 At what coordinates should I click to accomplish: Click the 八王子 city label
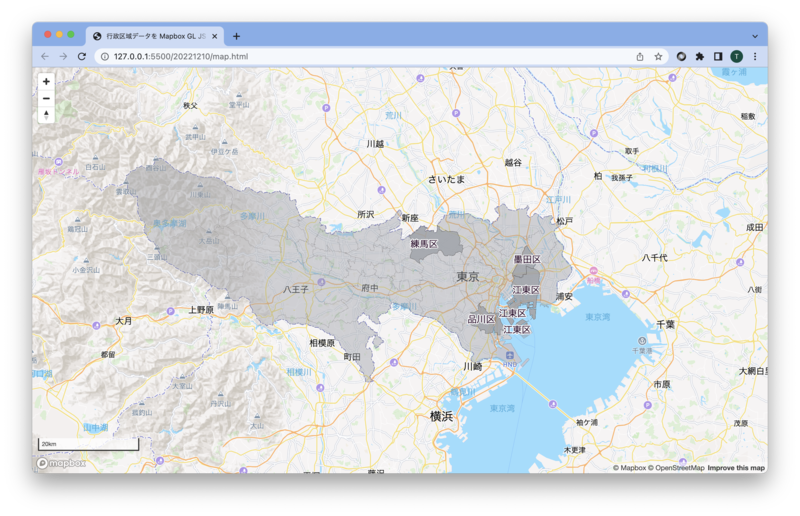[x=296, y=289]
